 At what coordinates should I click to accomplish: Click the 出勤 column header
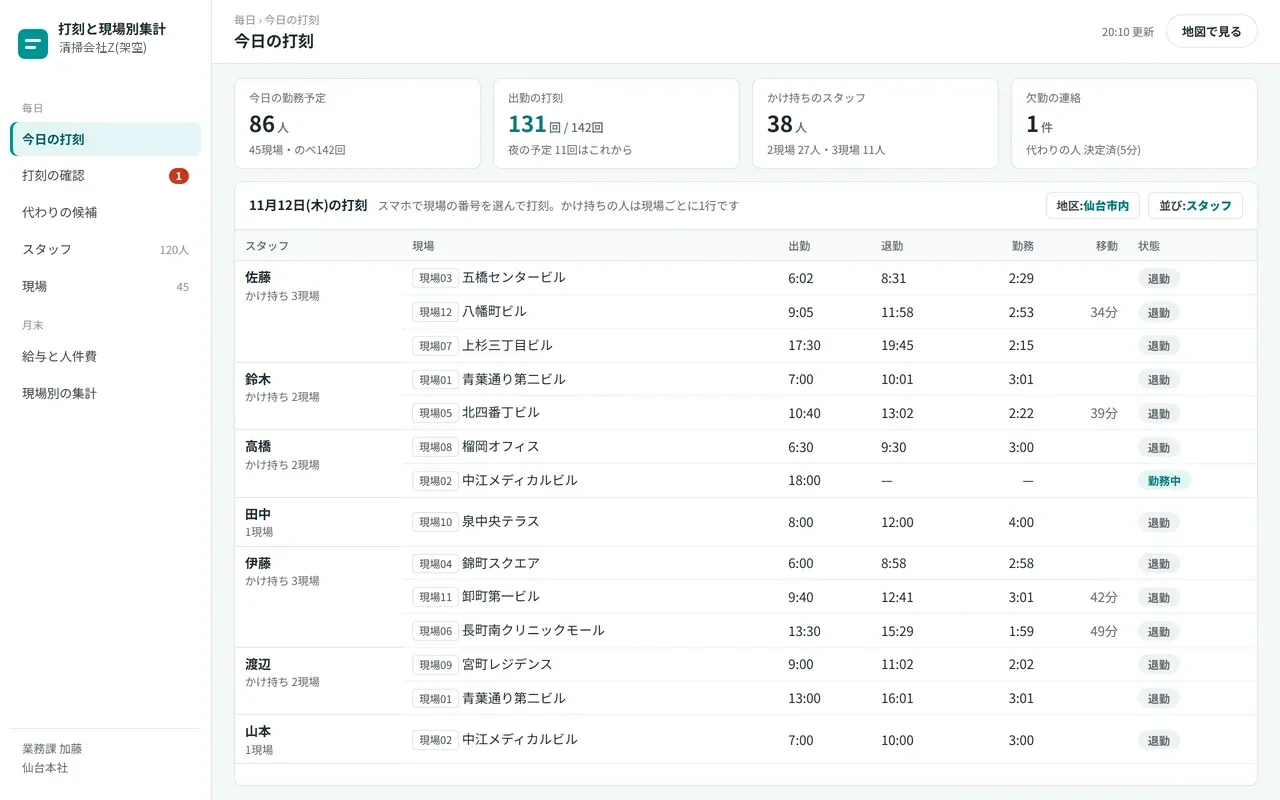(x=799, y=246)
